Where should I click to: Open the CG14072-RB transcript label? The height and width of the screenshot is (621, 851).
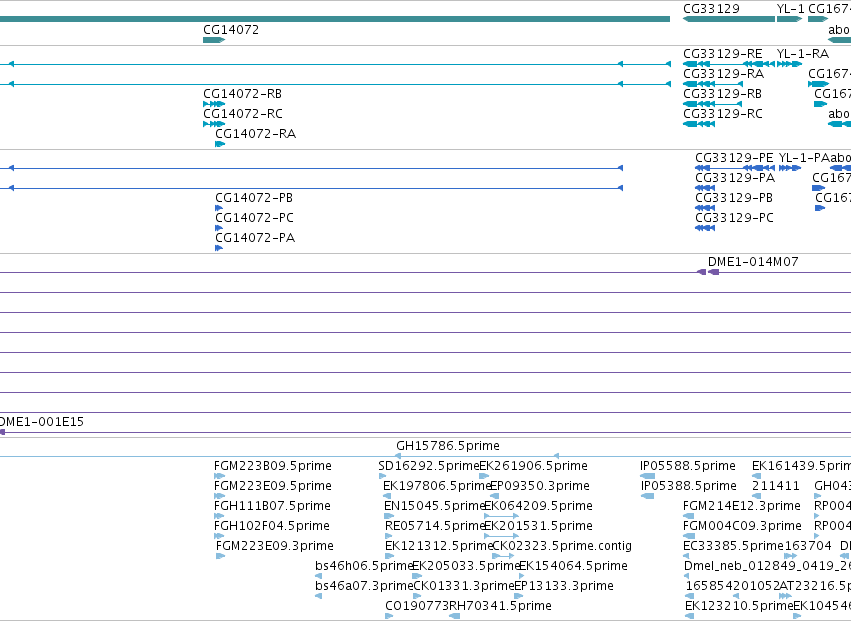pos(243,94)
